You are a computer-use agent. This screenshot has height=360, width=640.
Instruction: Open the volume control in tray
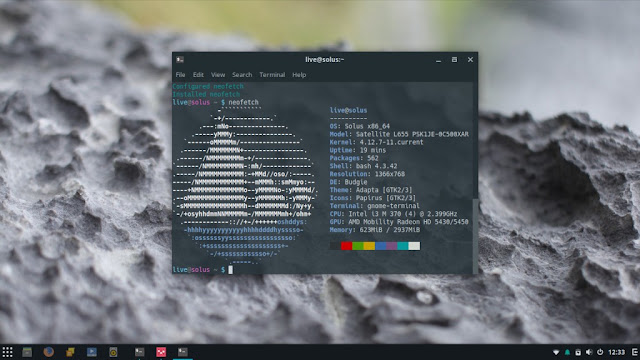589,352
